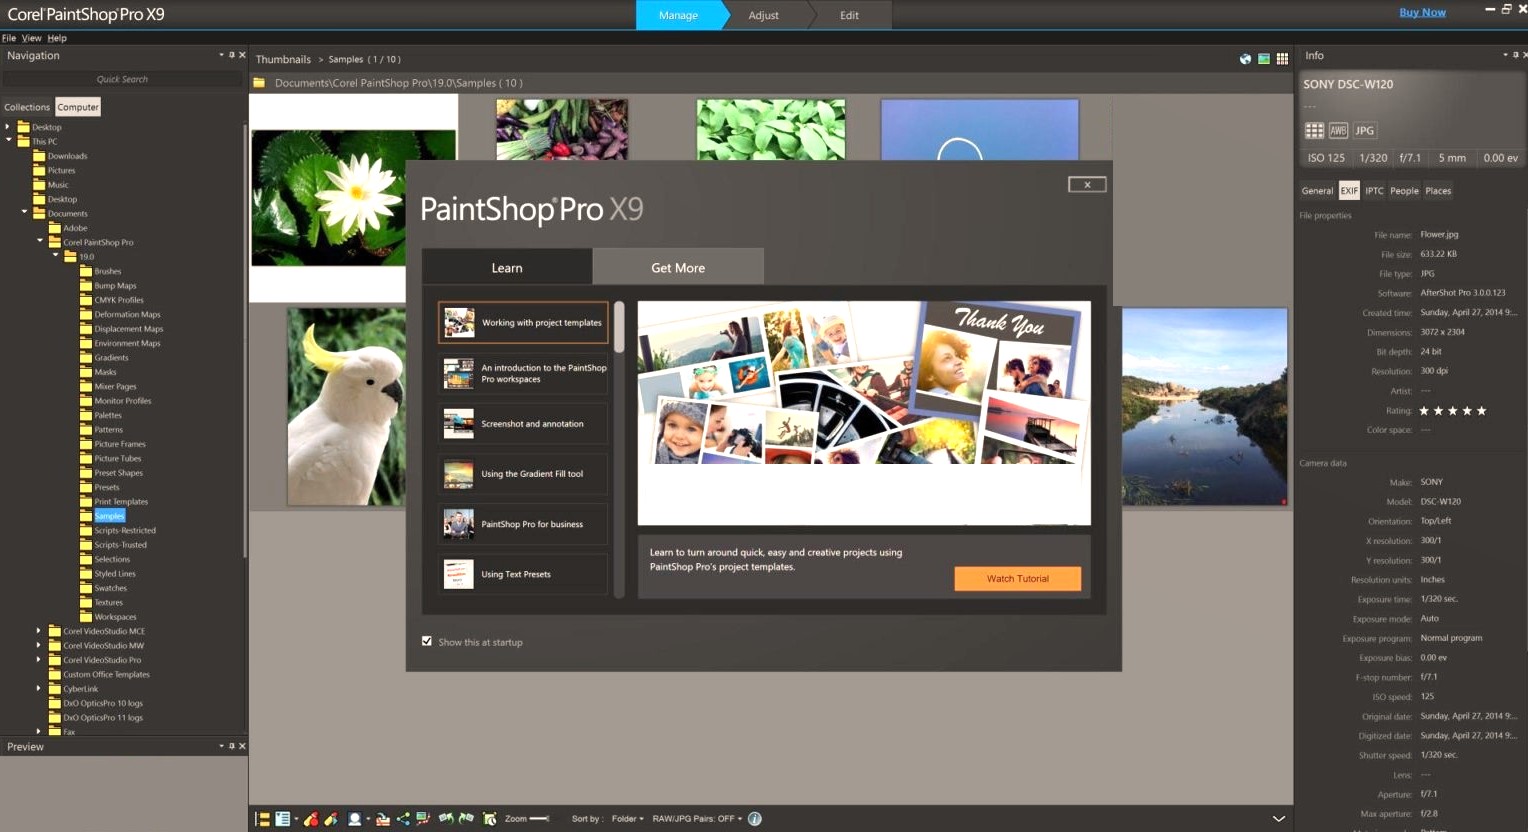Adjust the thumbnail Zoom slider
Viewport: 1528px width, 832px height.
click(x=540, y=819)
